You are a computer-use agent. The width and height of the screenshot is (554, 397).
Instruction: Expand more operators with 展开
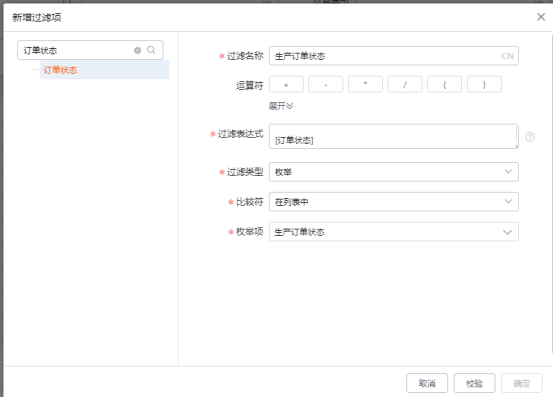point(281,106)
